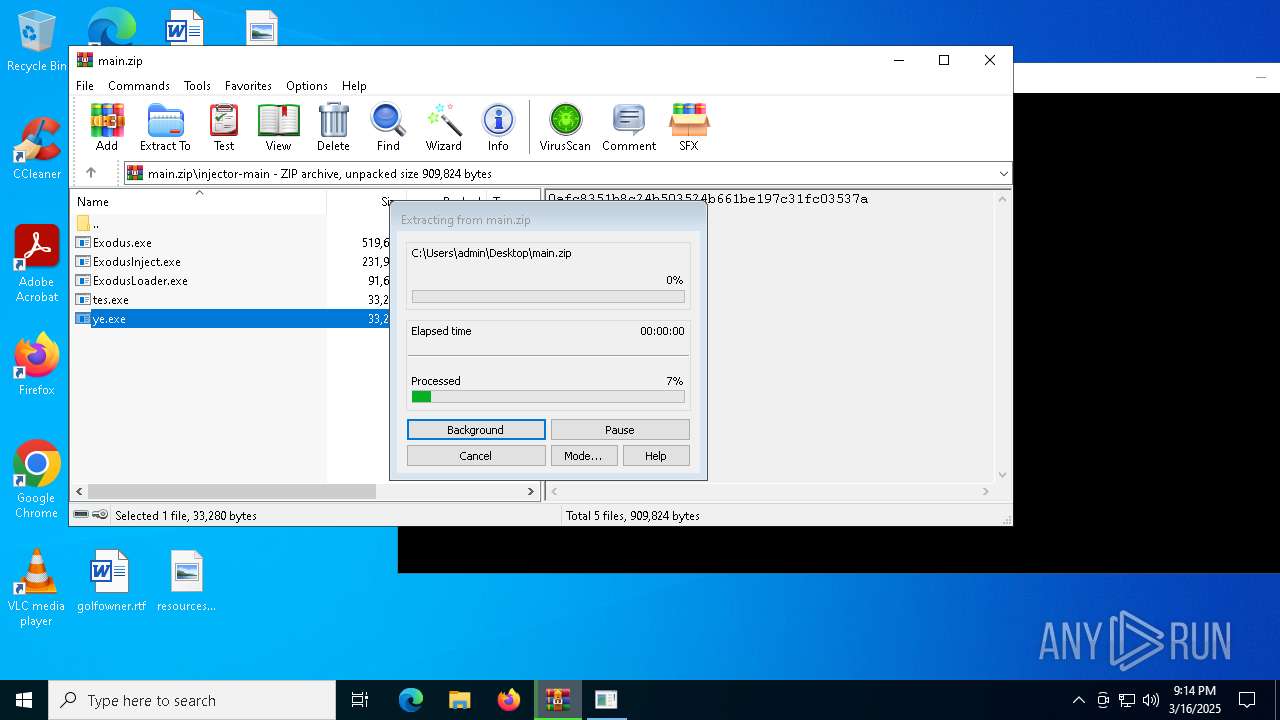Image resolution: width=1280 pixels, height=720 pixels.
Task: Expand the archive path dropdown arrow
Action: click(1003, 174)
